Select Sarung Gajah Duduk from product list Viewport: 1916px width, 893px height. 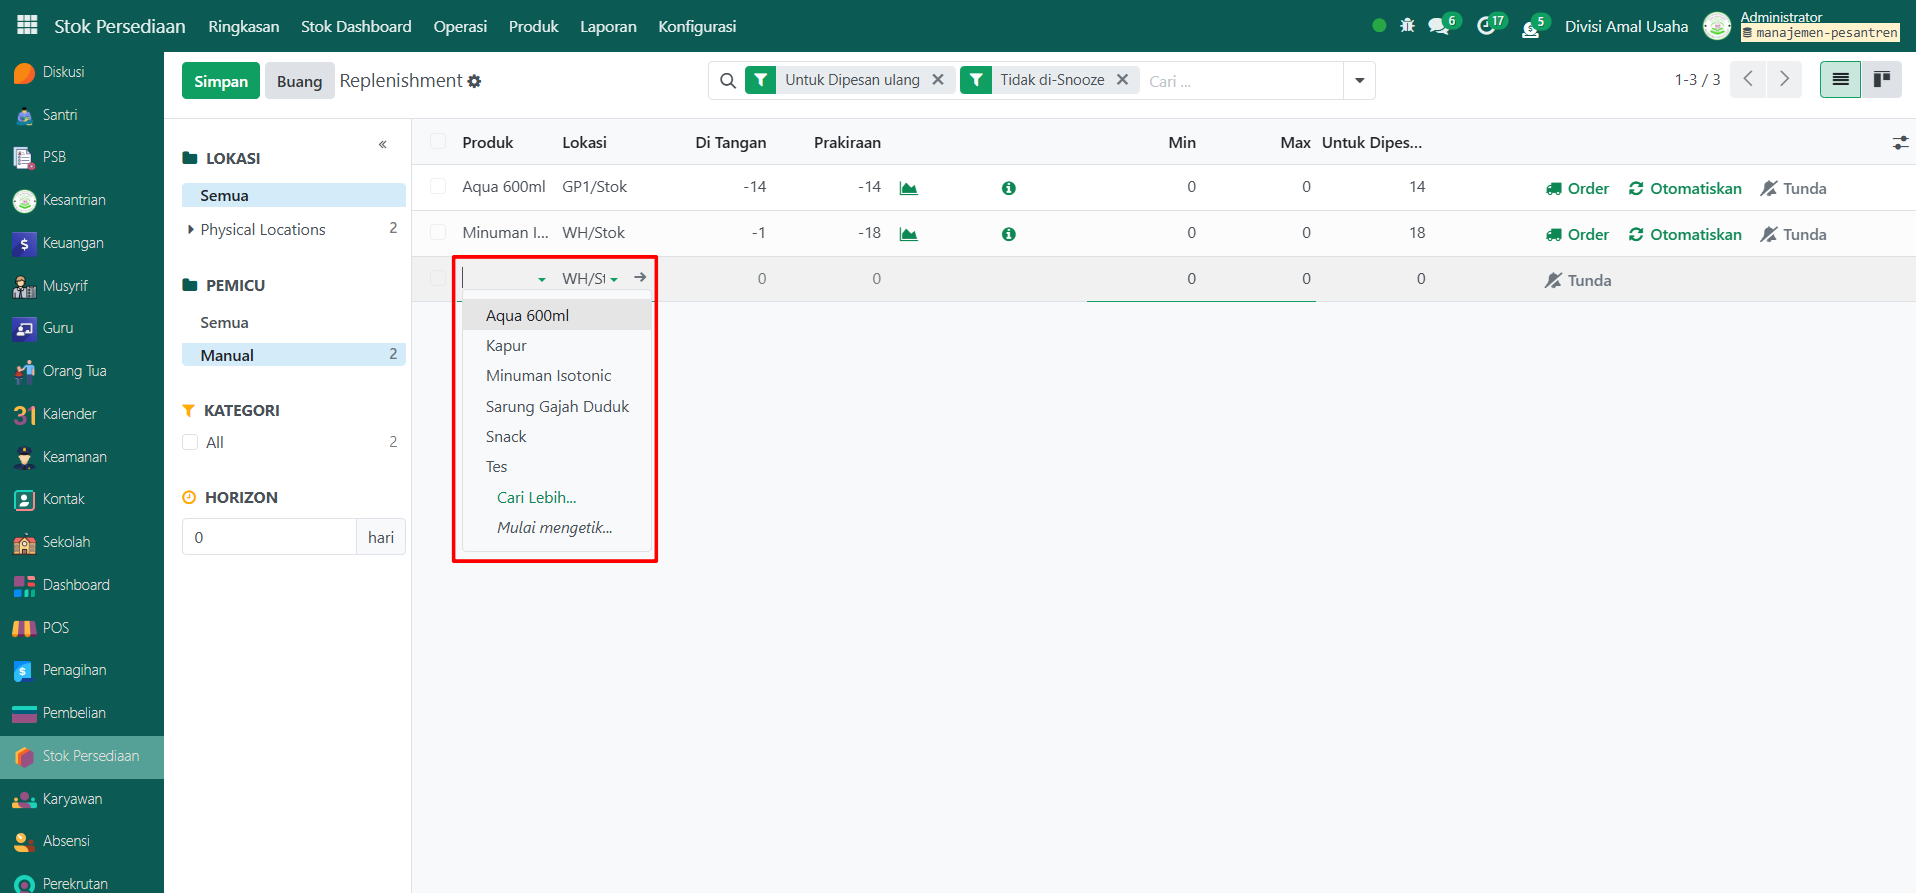tap(557, 406)
